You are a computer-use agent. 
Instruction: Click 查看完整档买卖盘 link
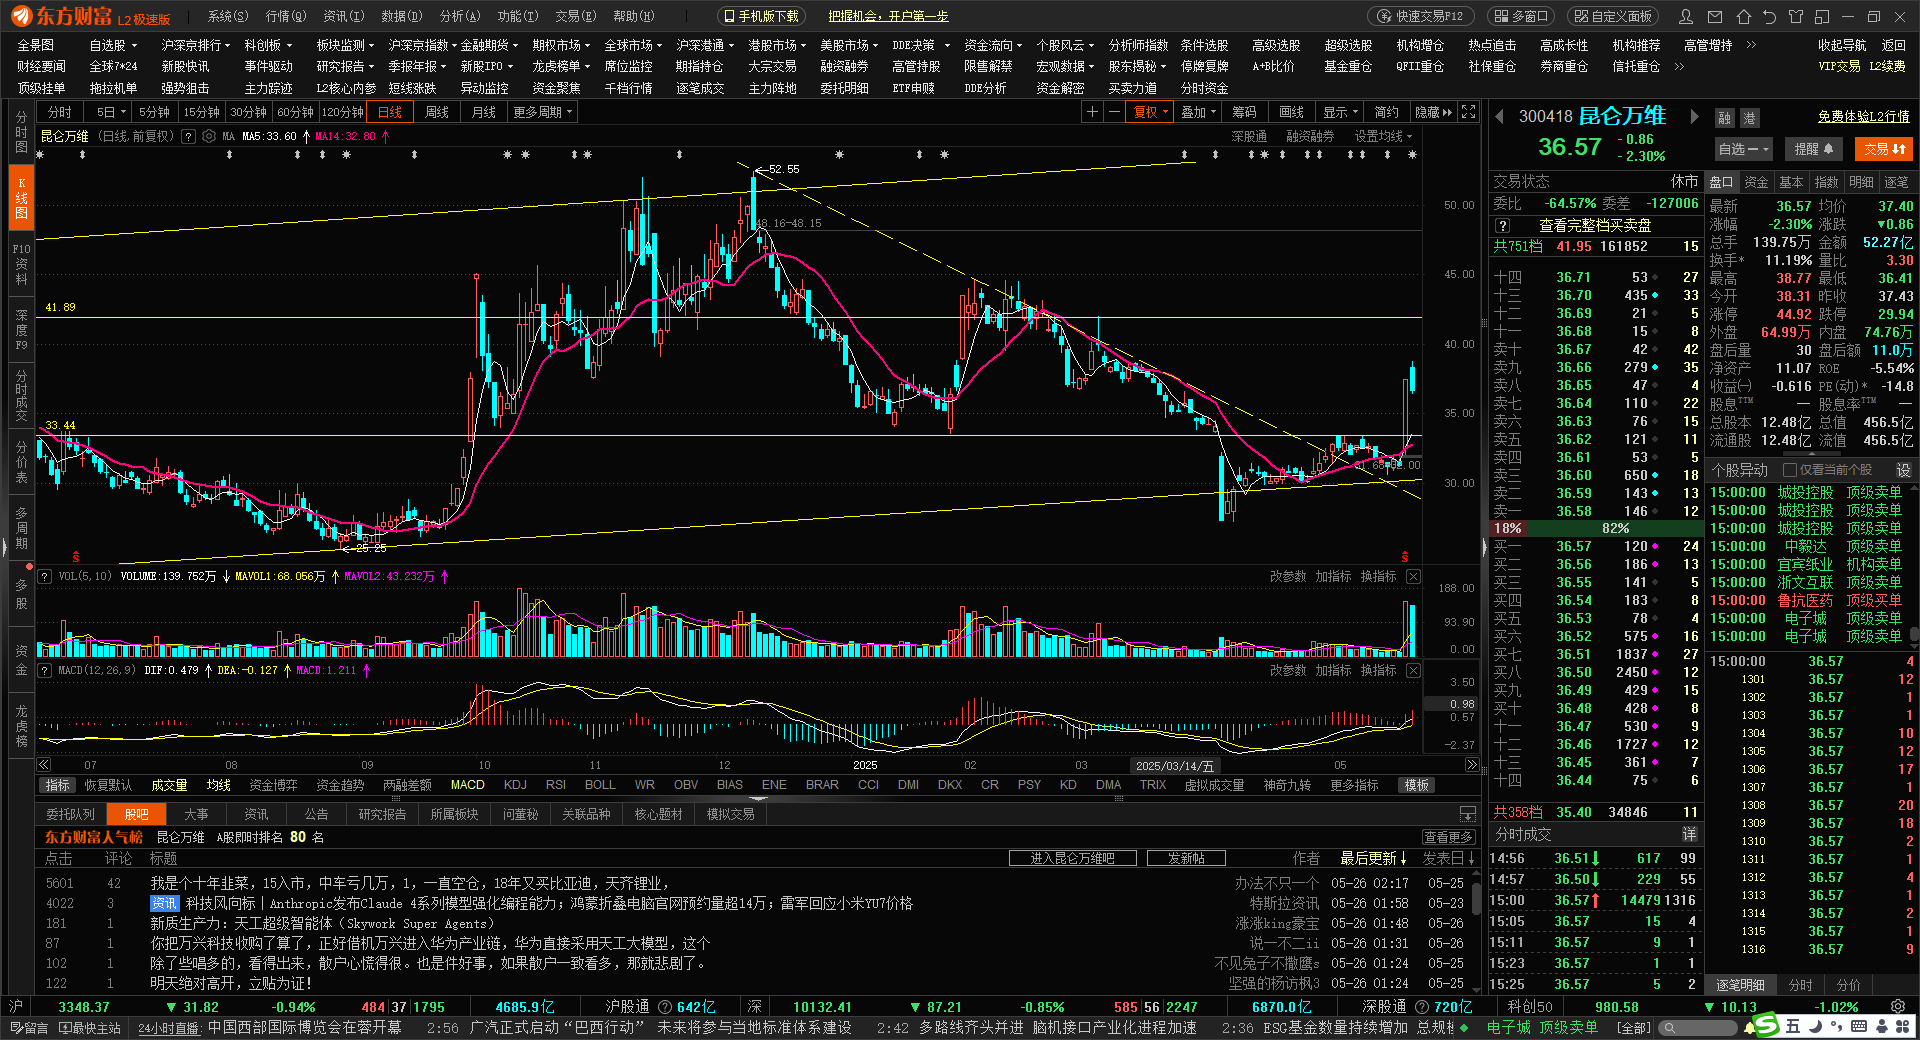[x=1595, y=226]
